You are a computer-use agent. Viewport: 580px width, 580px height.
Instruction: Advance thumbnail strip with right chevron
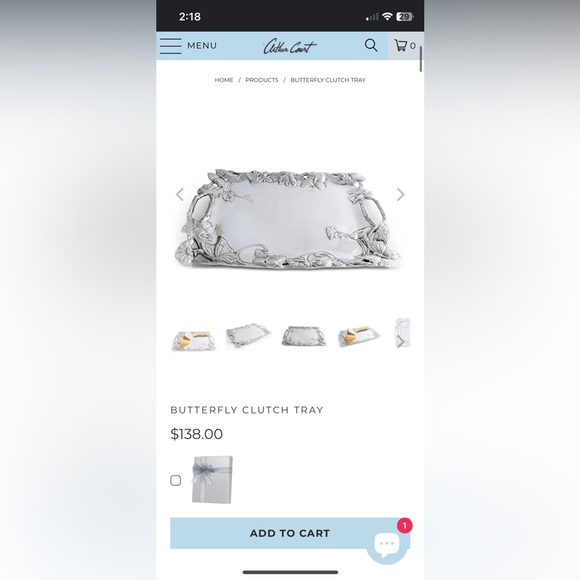pyautogui.click(x=401, y=341)
